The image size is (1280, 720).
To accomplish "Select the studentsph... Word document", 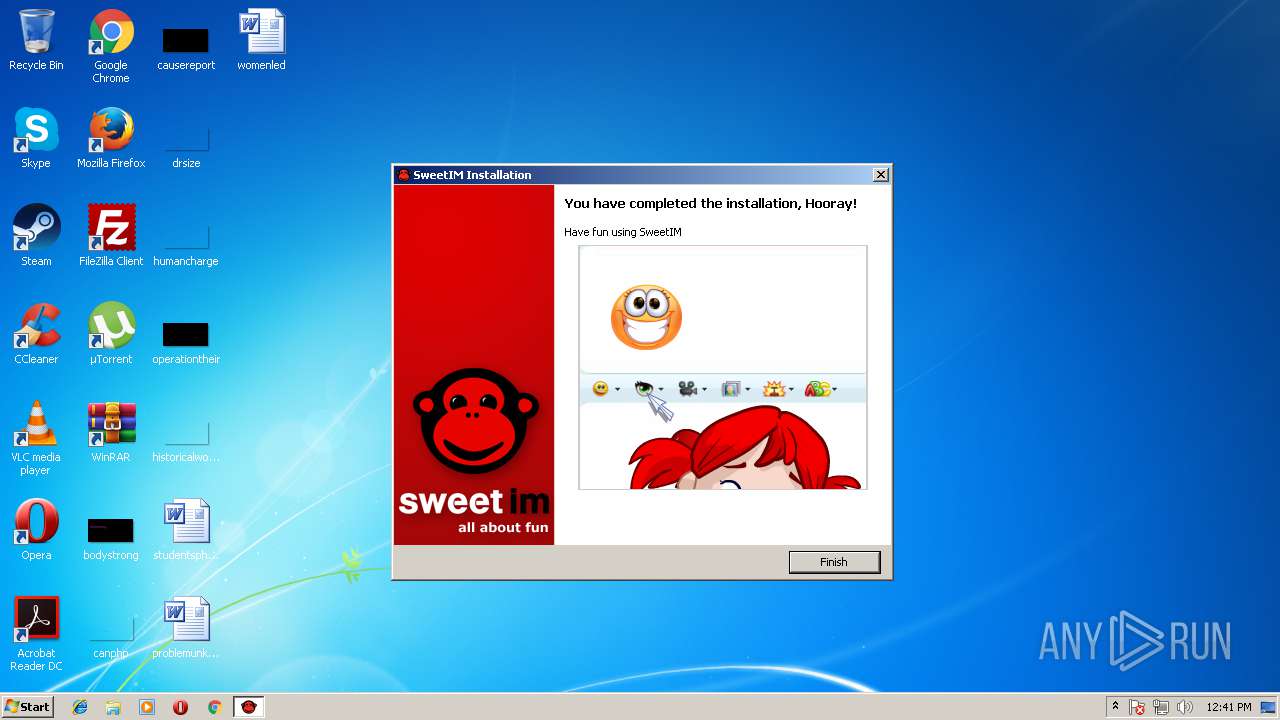I will pos(186,531).
